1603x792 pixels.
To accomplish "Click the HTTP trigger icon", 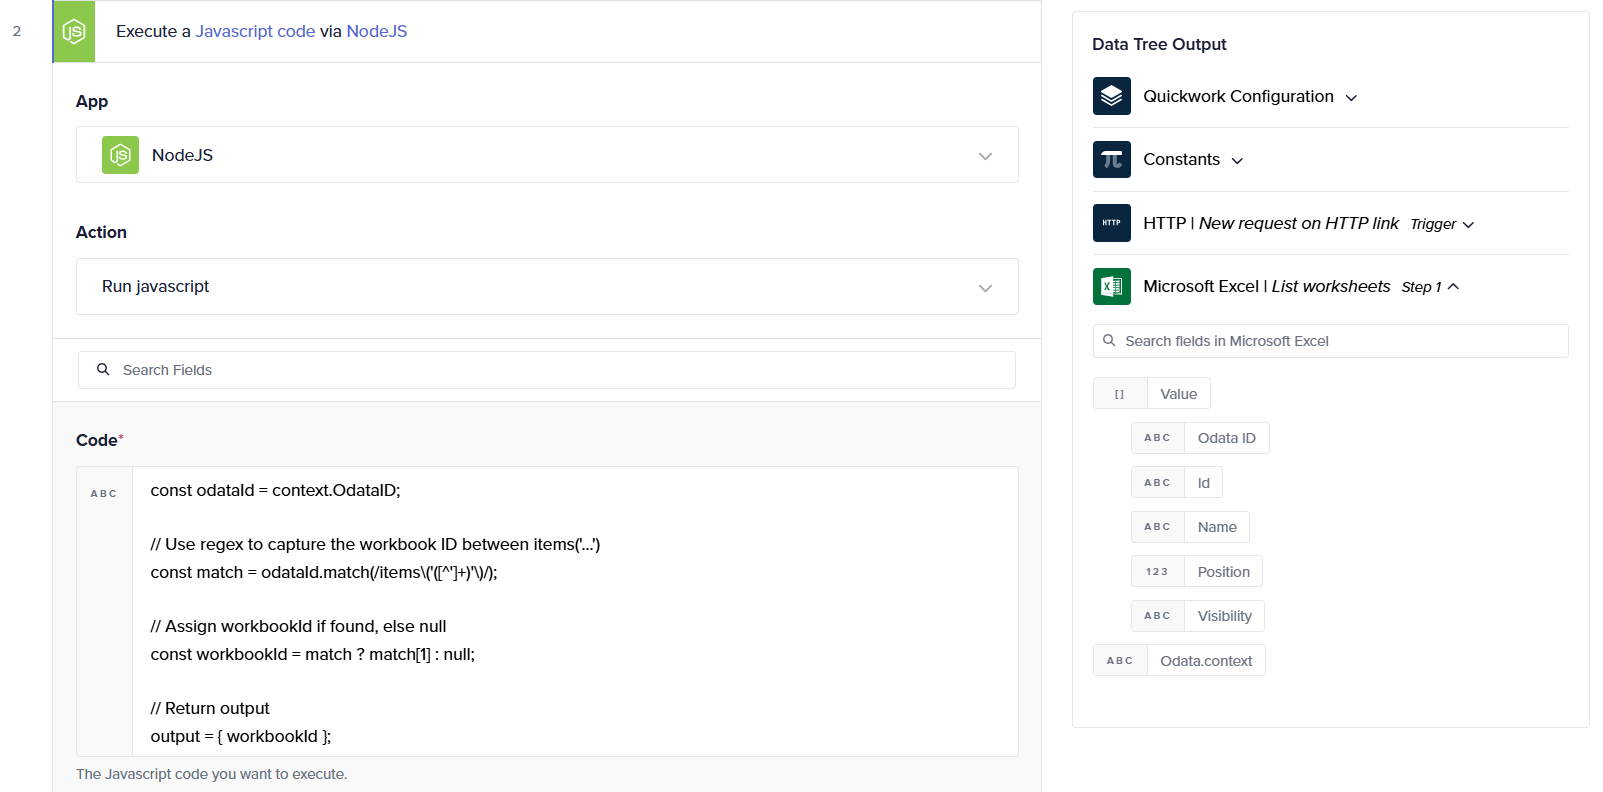I will (x=1111, y=223).
